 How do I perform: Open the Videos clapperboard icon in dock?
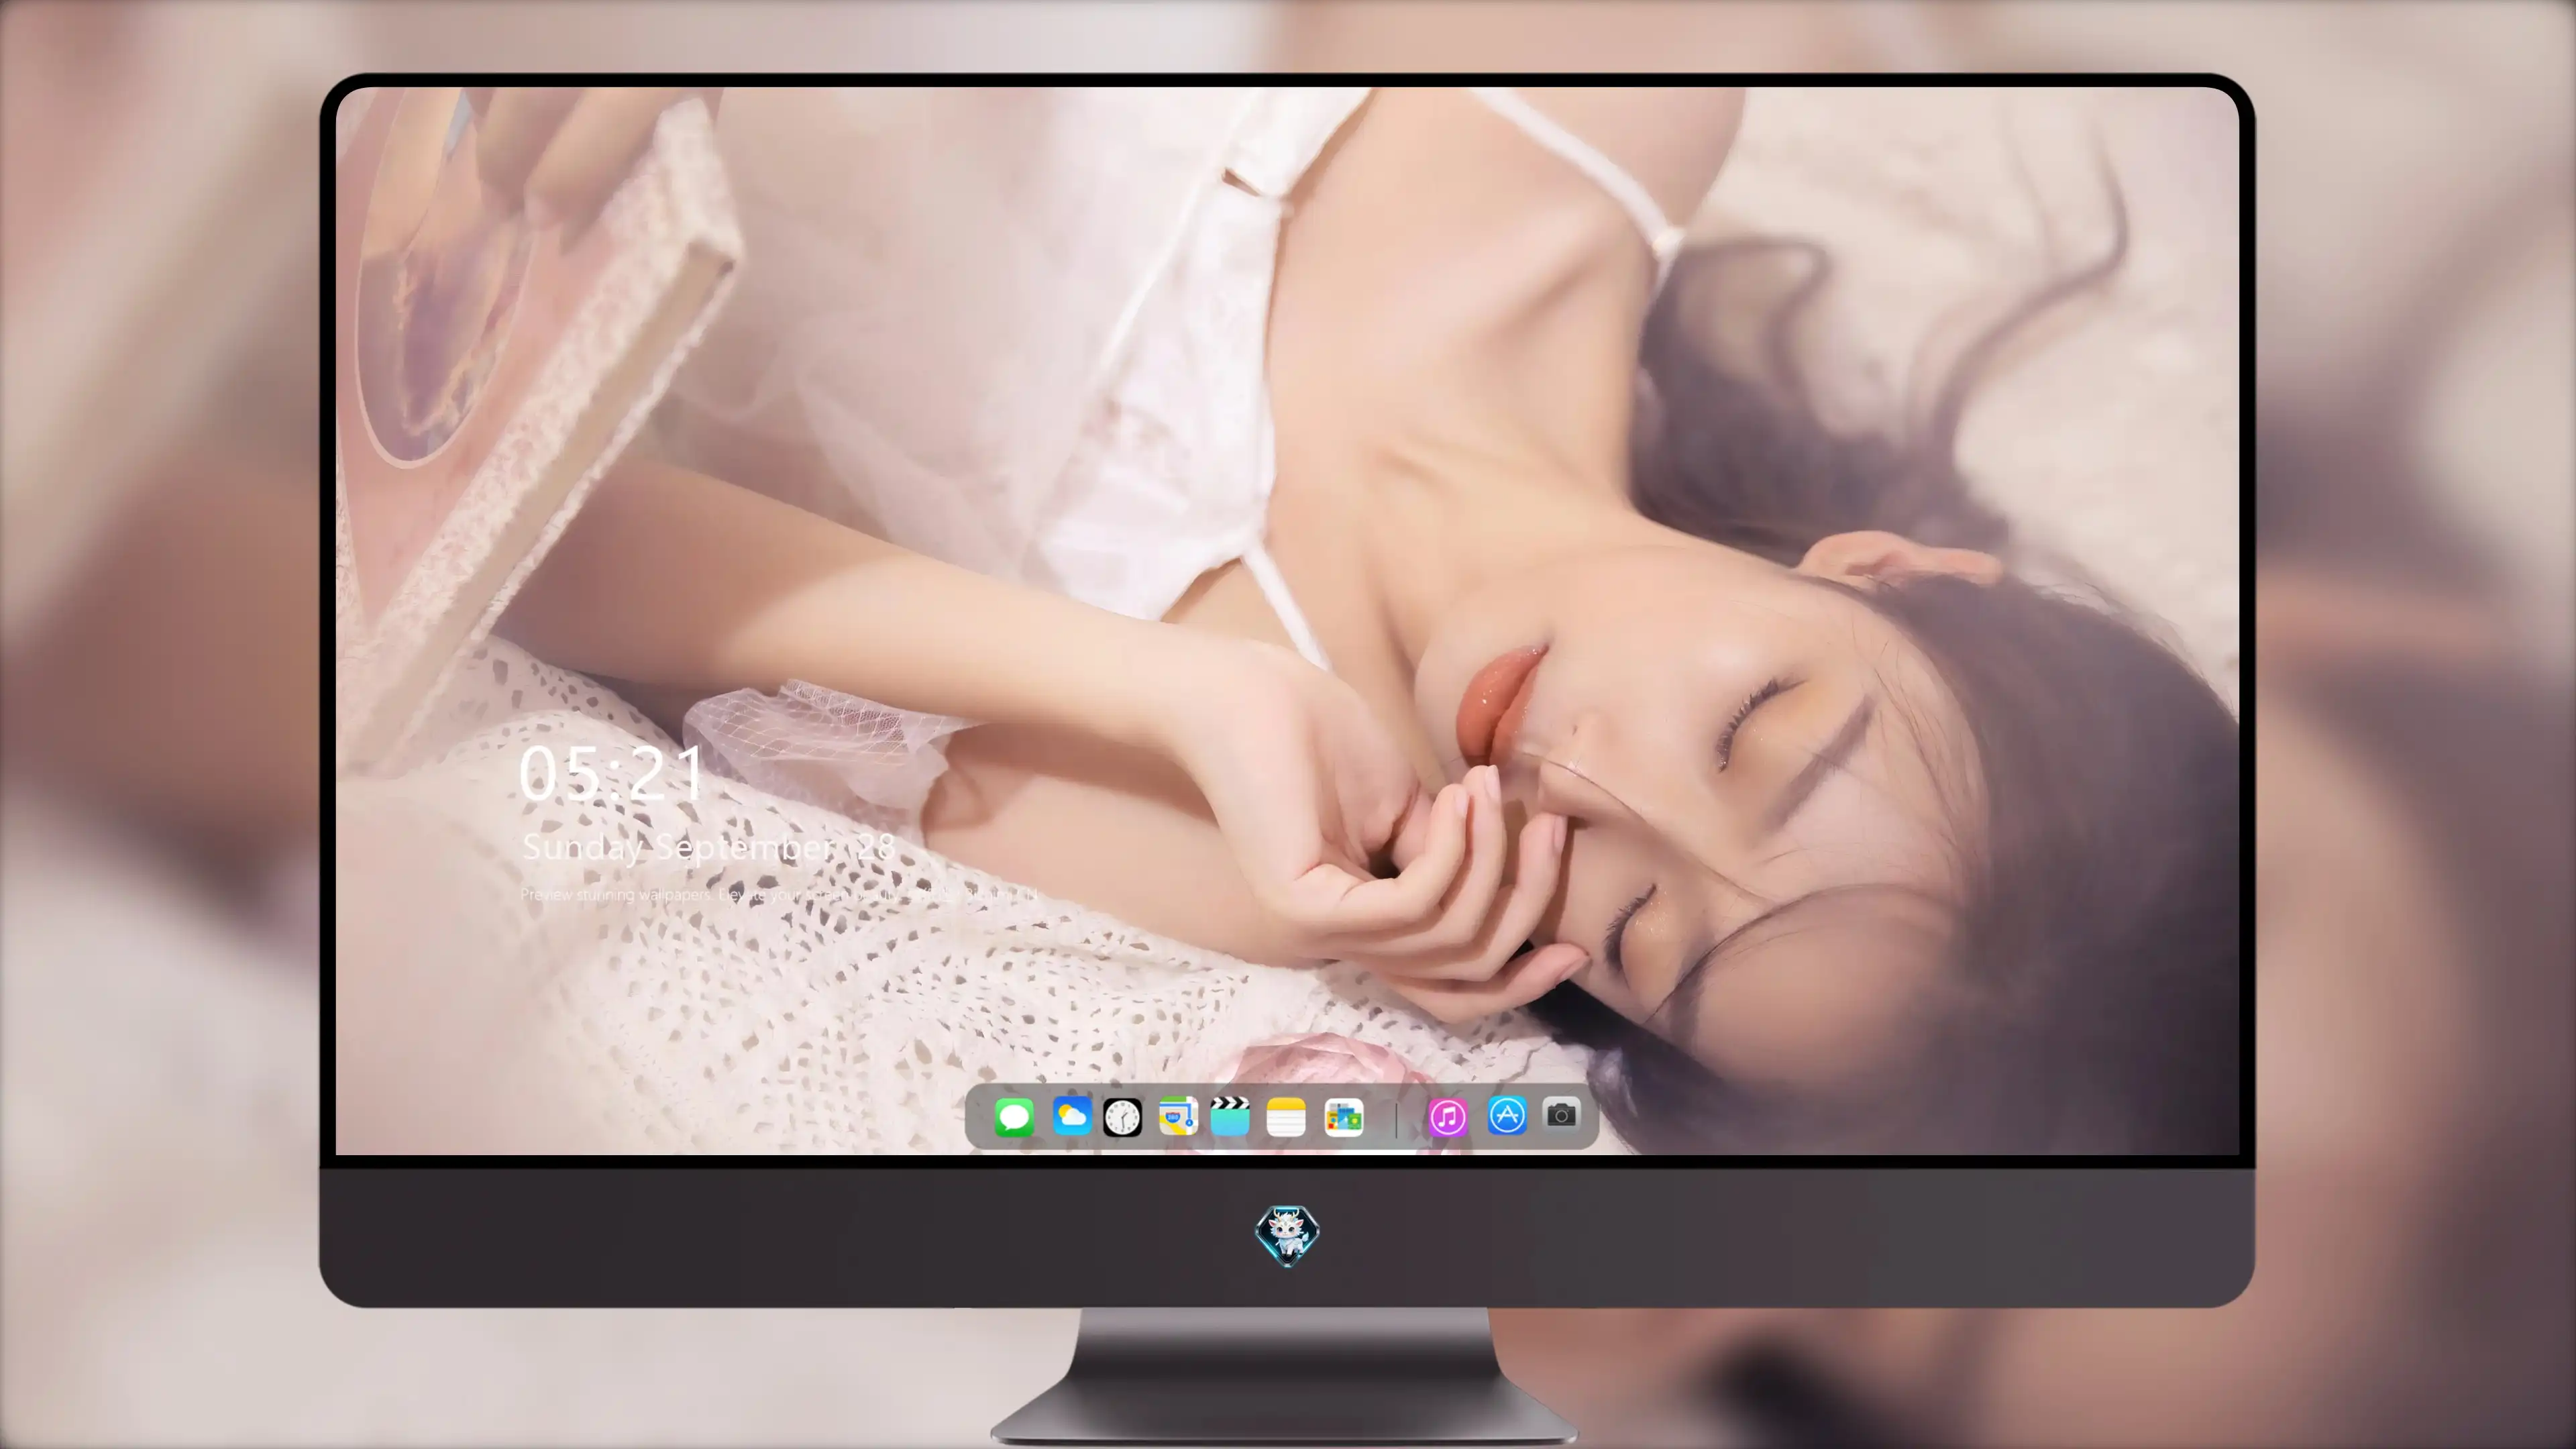coord(1230,1116)
